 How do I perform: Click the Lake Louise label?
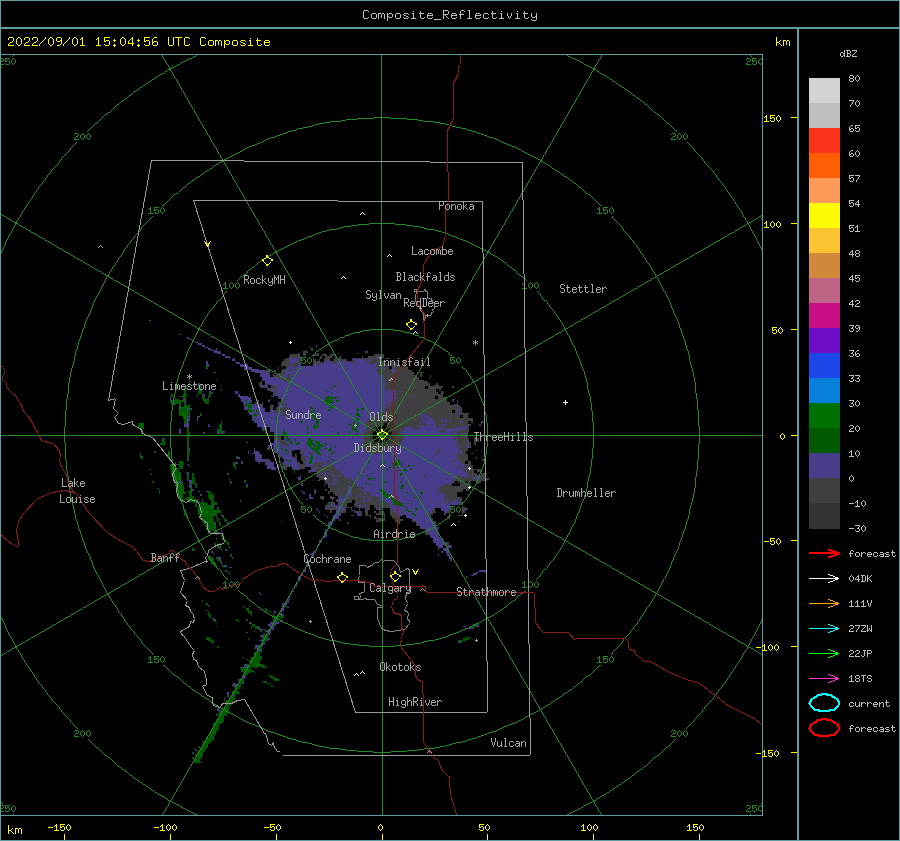(77, 491)
